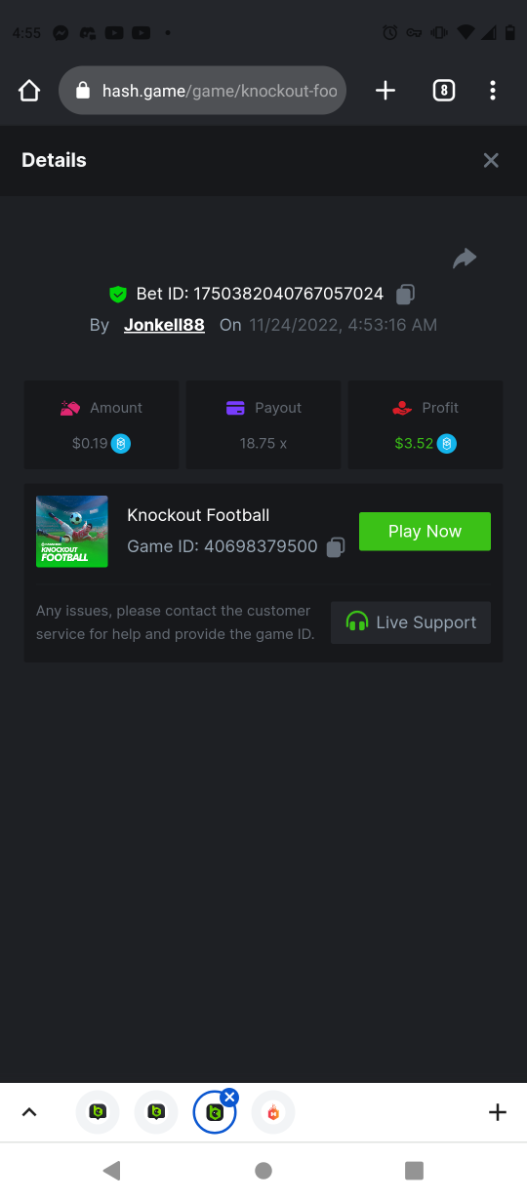Open a new browser tab
Screen dimensions: 527x1200
[385, 91]
